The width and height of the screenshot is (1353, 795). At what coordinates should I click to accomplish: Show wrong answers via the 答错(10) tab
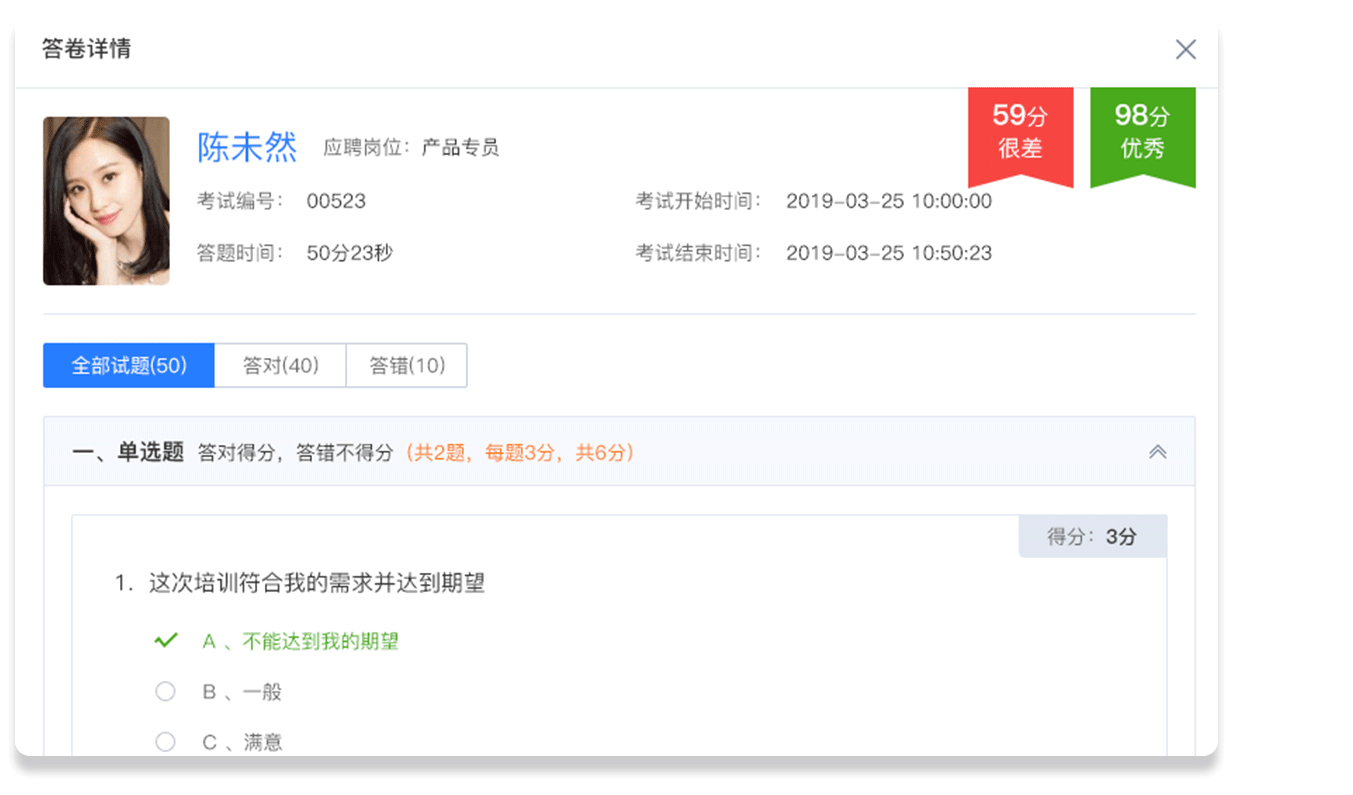click(x=406, y=366)
